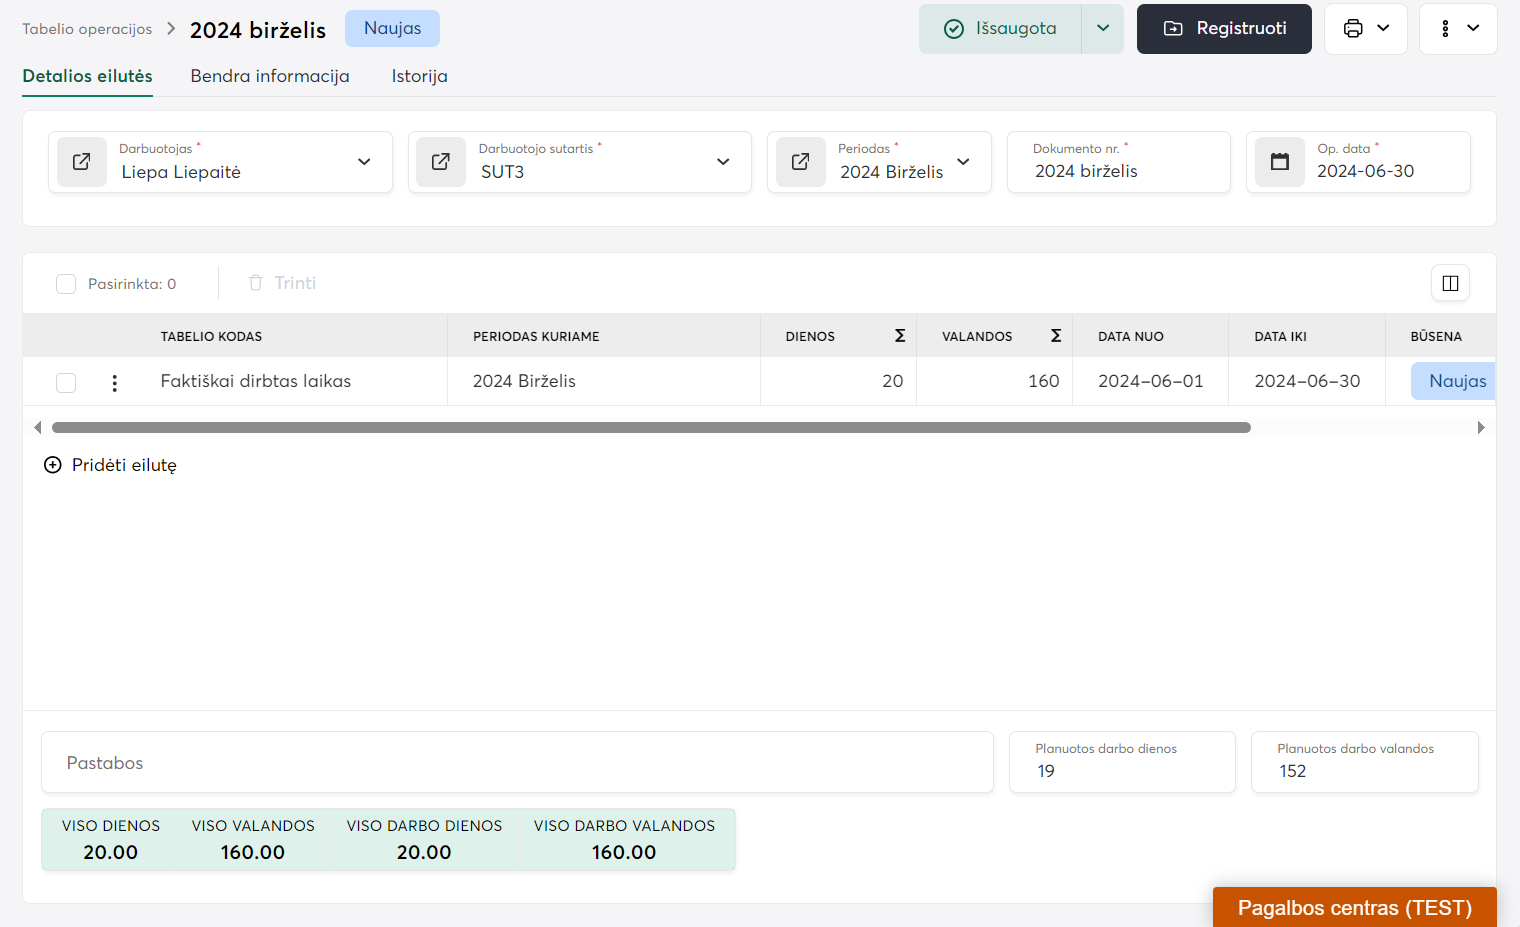This screenshot has width=1520, height=927.
Task: Expand the Darbuotojas dropdown
Action: tap(364, 162)
